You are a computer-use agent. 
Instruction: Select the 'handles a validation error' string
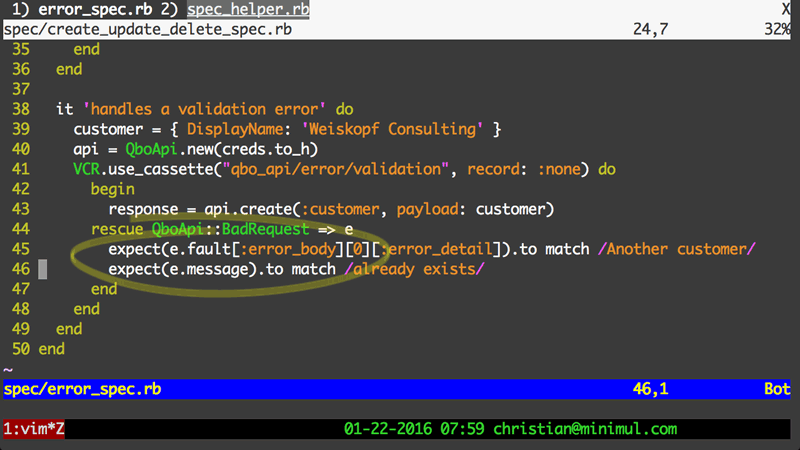(204, 109)
